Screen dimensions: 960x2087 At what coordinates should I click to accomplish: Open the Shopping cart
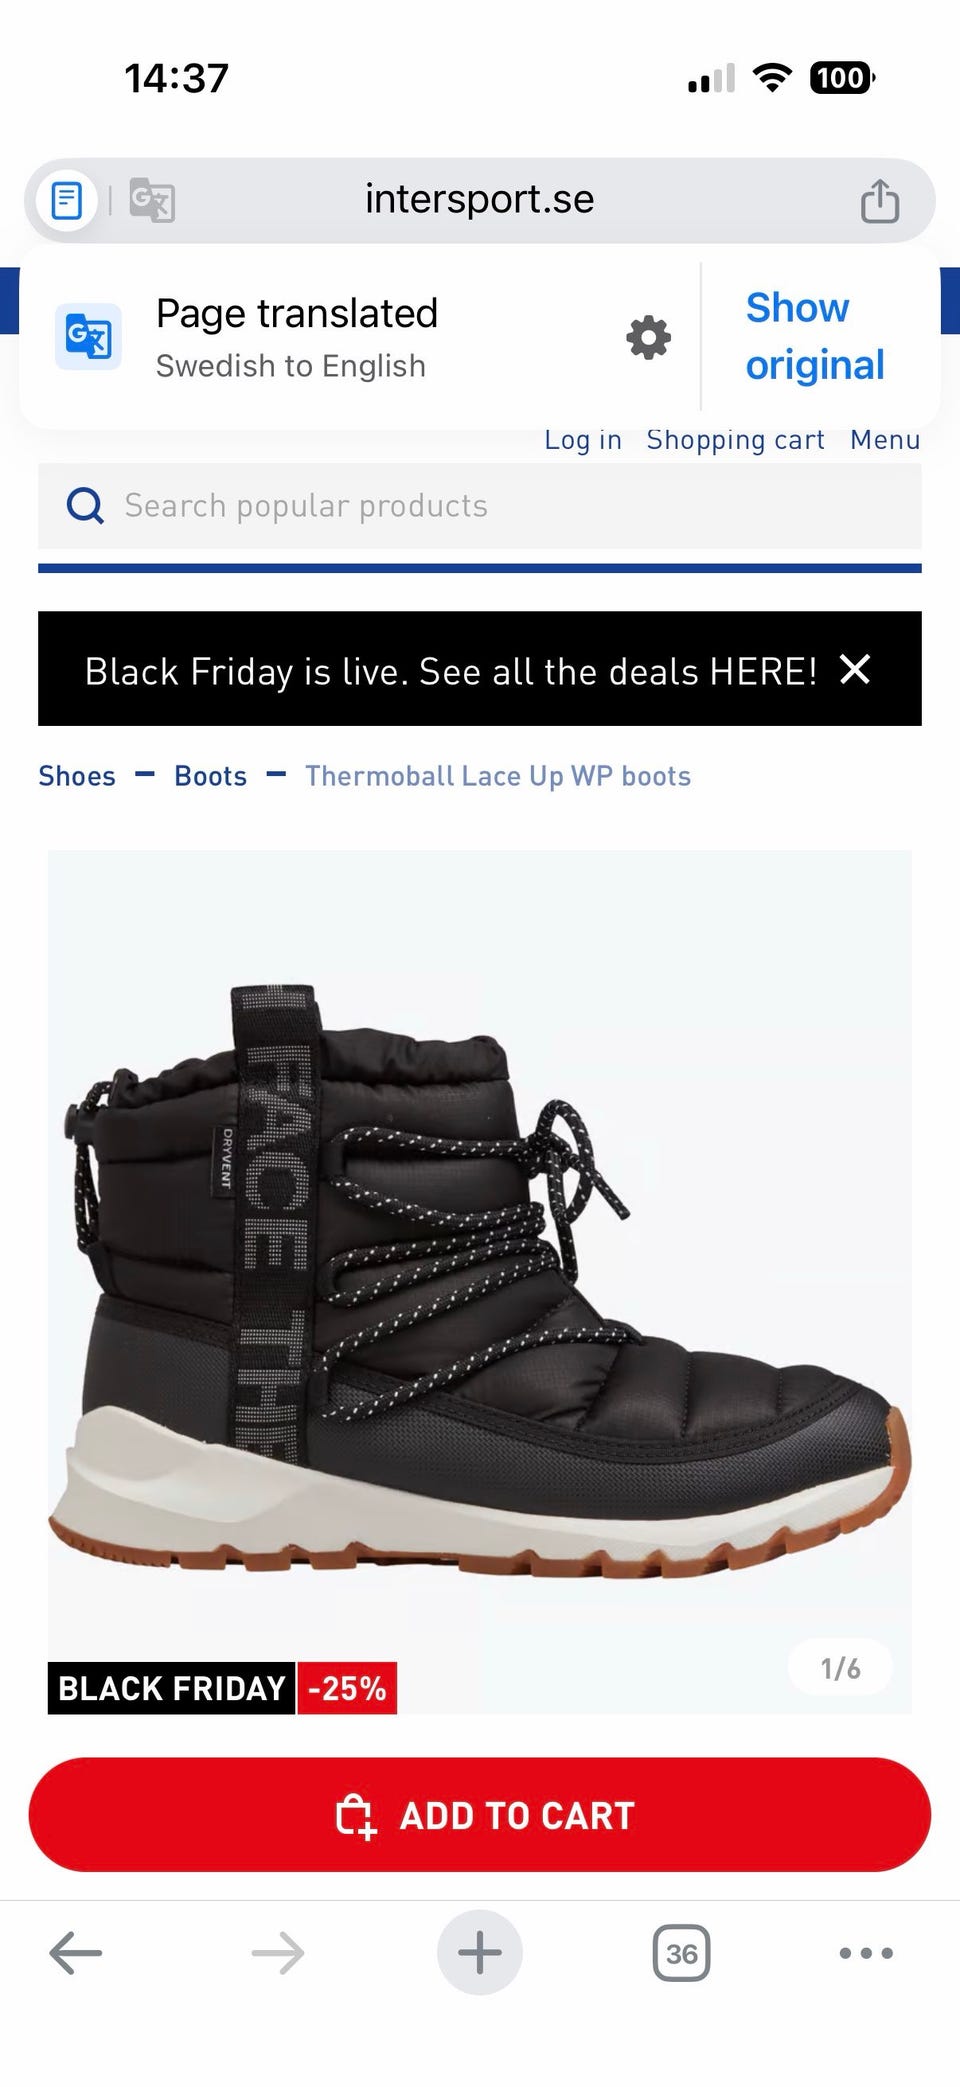pyautogui.click(x=735, y=440)
